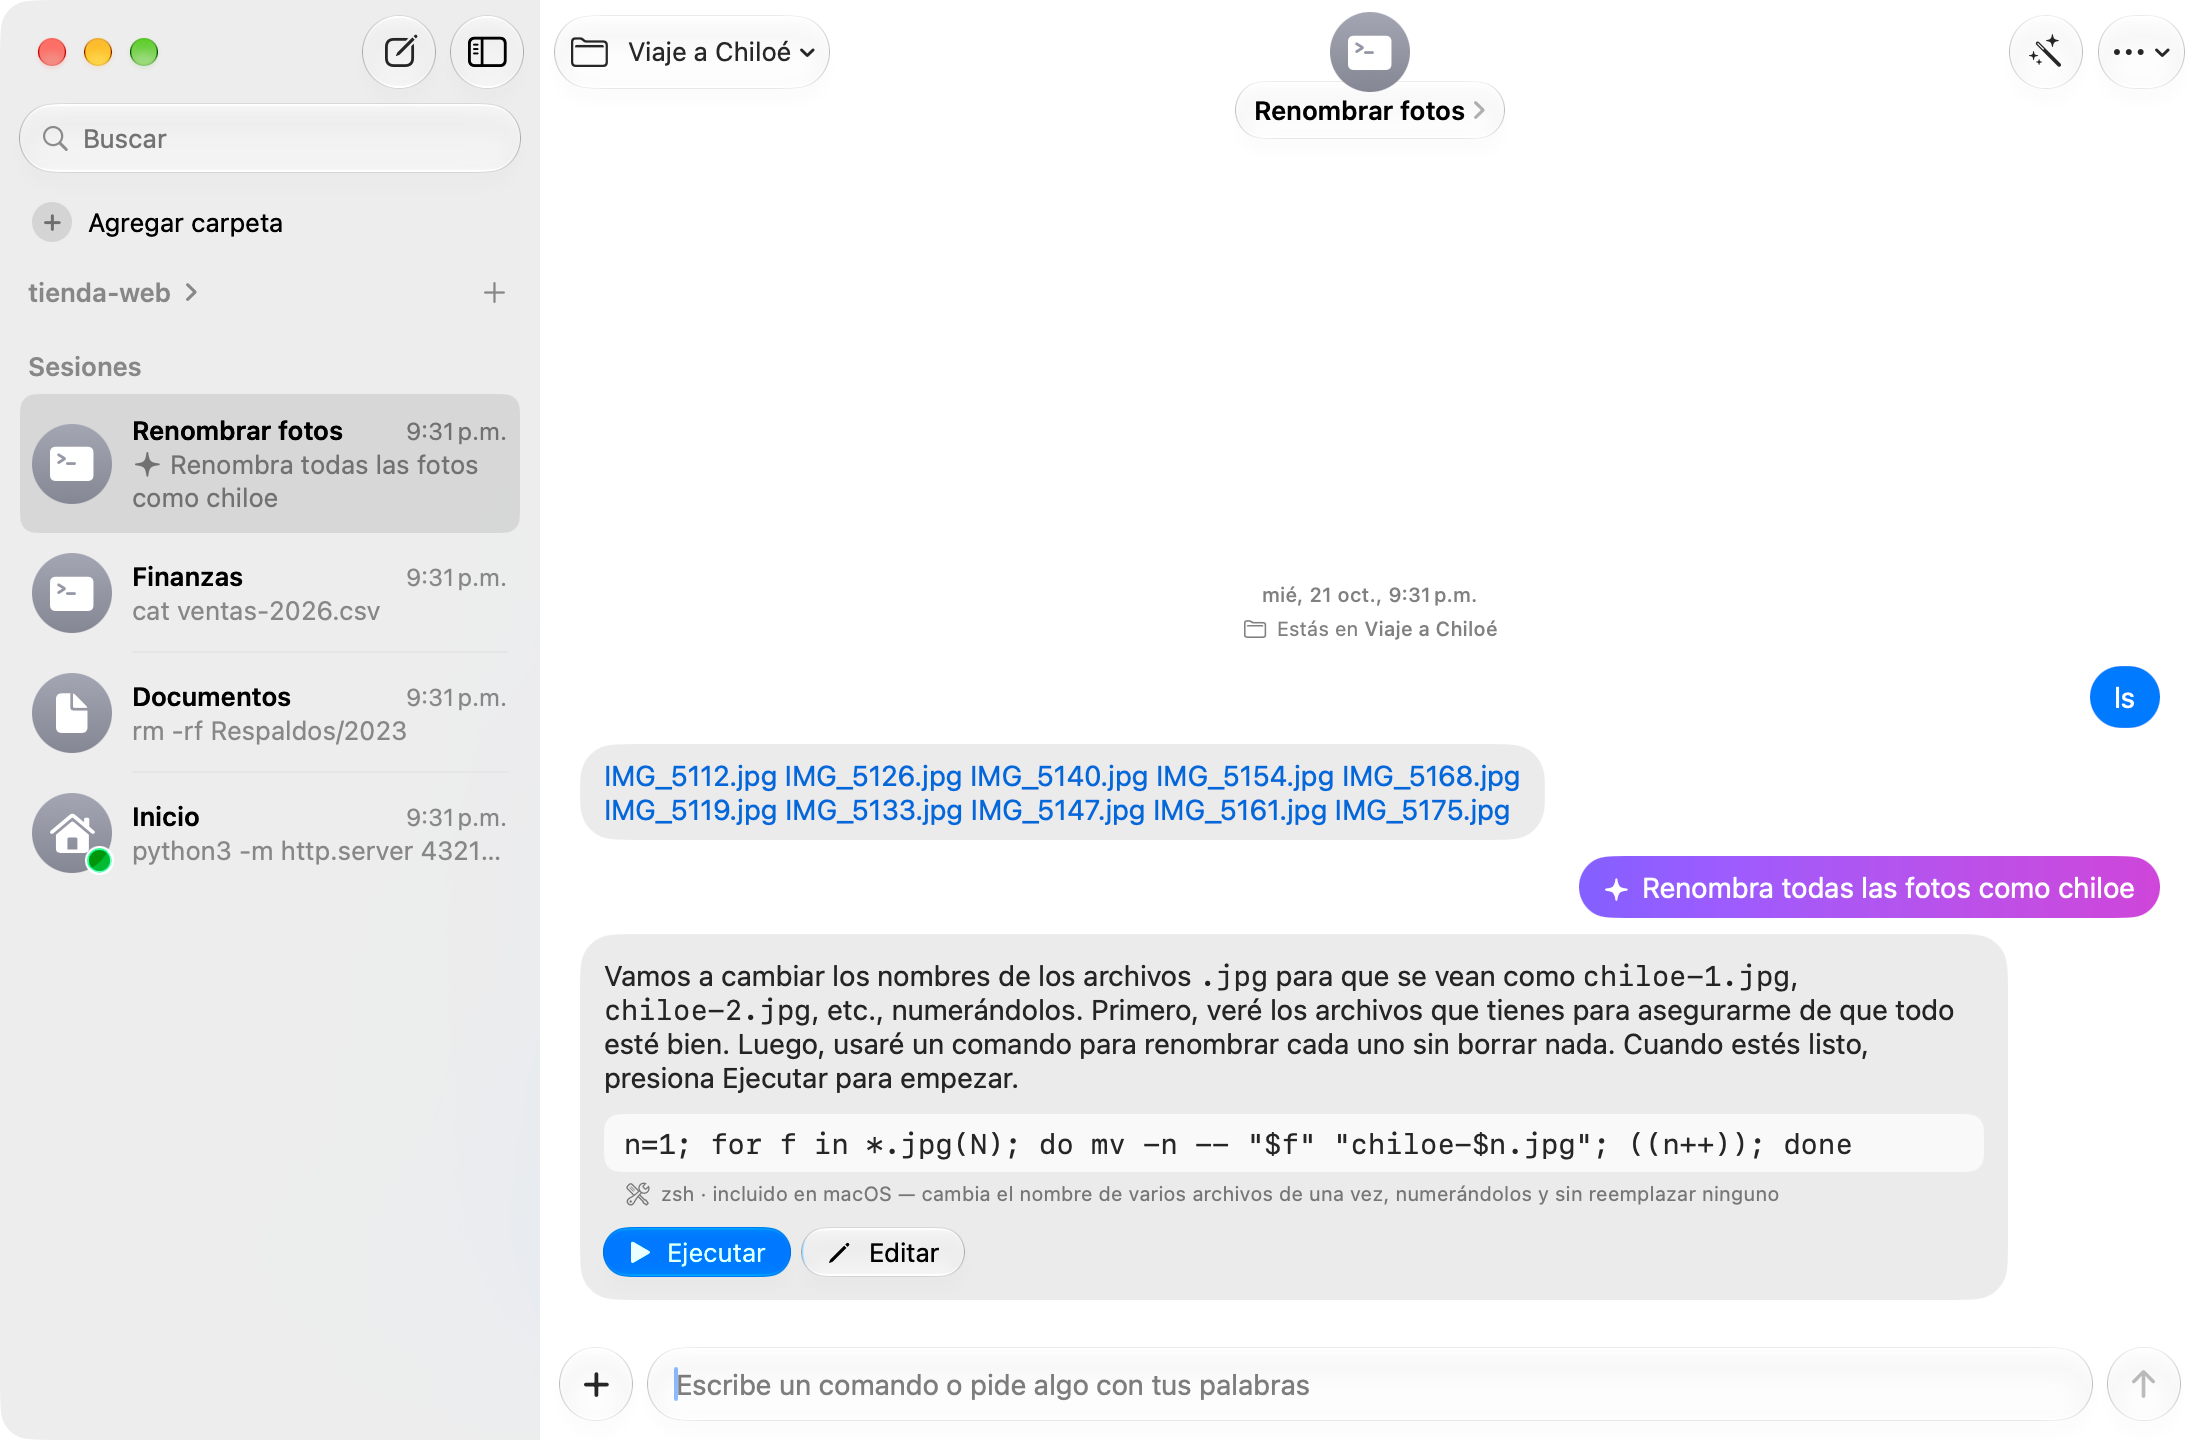Click the tools icon next to zsh note
Screen dimensions: 2200x1440
(x=637, y=1194)
